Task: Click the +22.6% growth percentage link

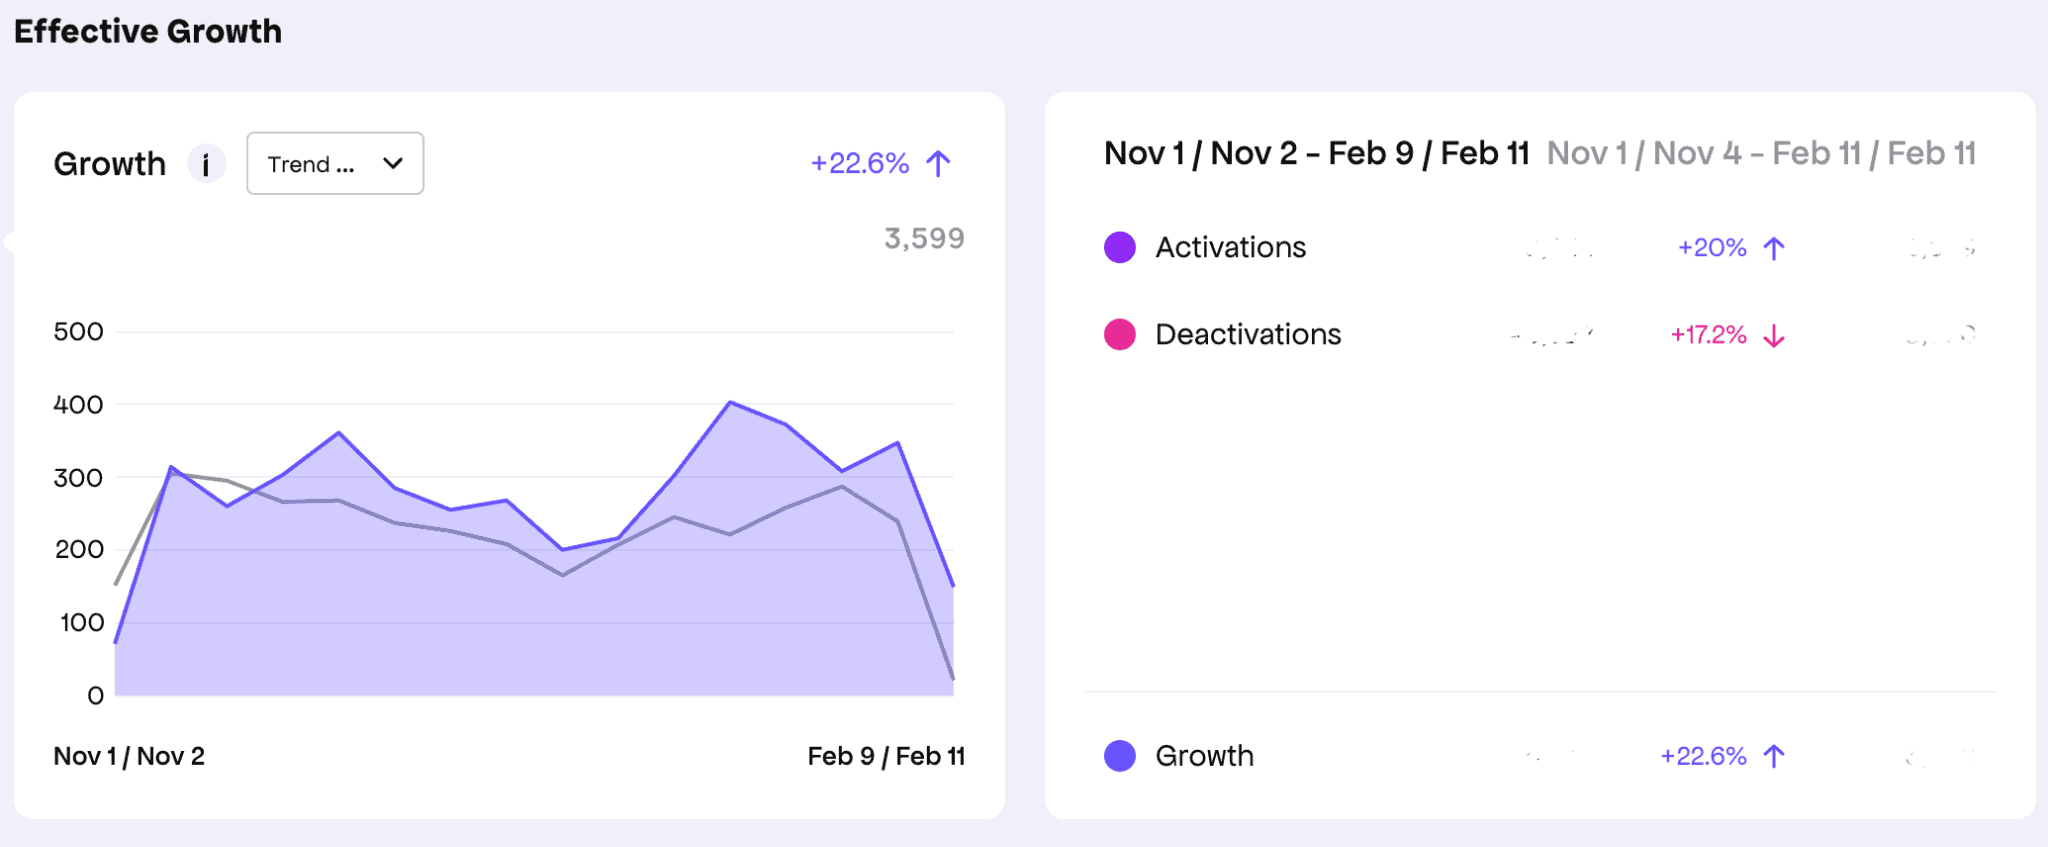Action: coord(860,162)
